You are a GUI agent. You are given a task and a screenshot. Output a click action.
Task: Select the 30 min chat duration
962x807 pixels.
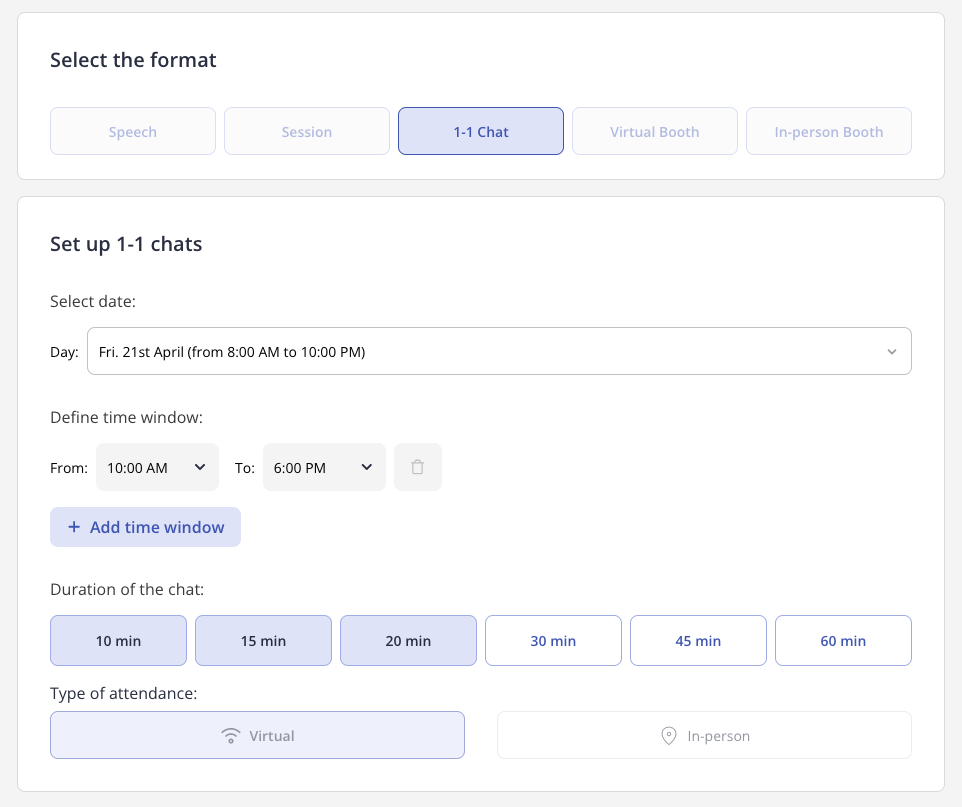(553, 641)
